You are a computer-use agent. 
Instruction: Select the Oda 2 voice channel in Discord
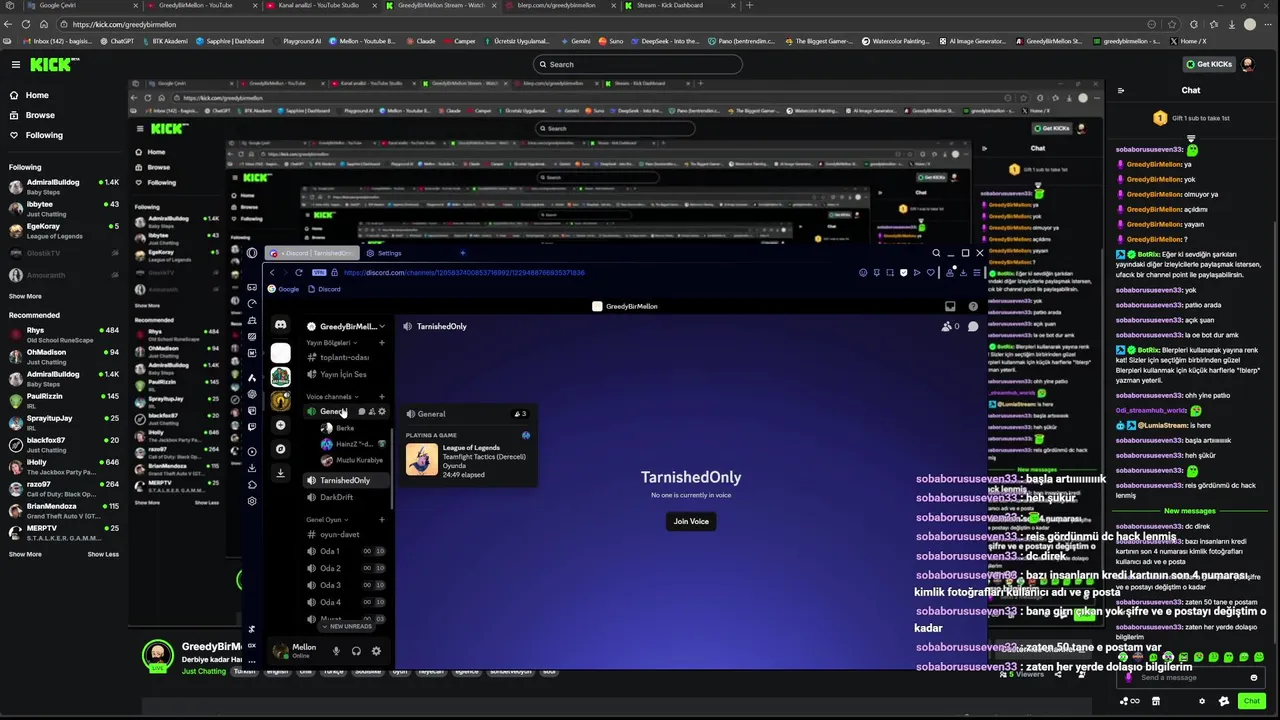346,568
